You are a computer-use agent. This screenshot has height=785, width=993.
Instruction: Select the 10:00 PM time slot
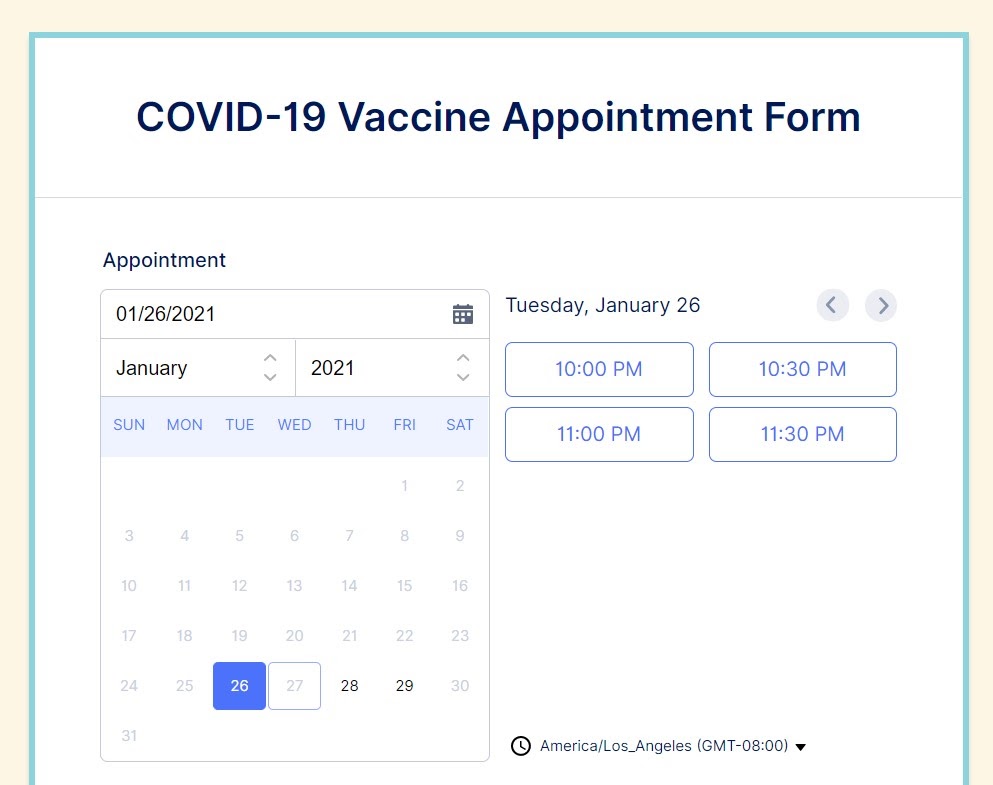pyautogui.click(x=599, y=369)
